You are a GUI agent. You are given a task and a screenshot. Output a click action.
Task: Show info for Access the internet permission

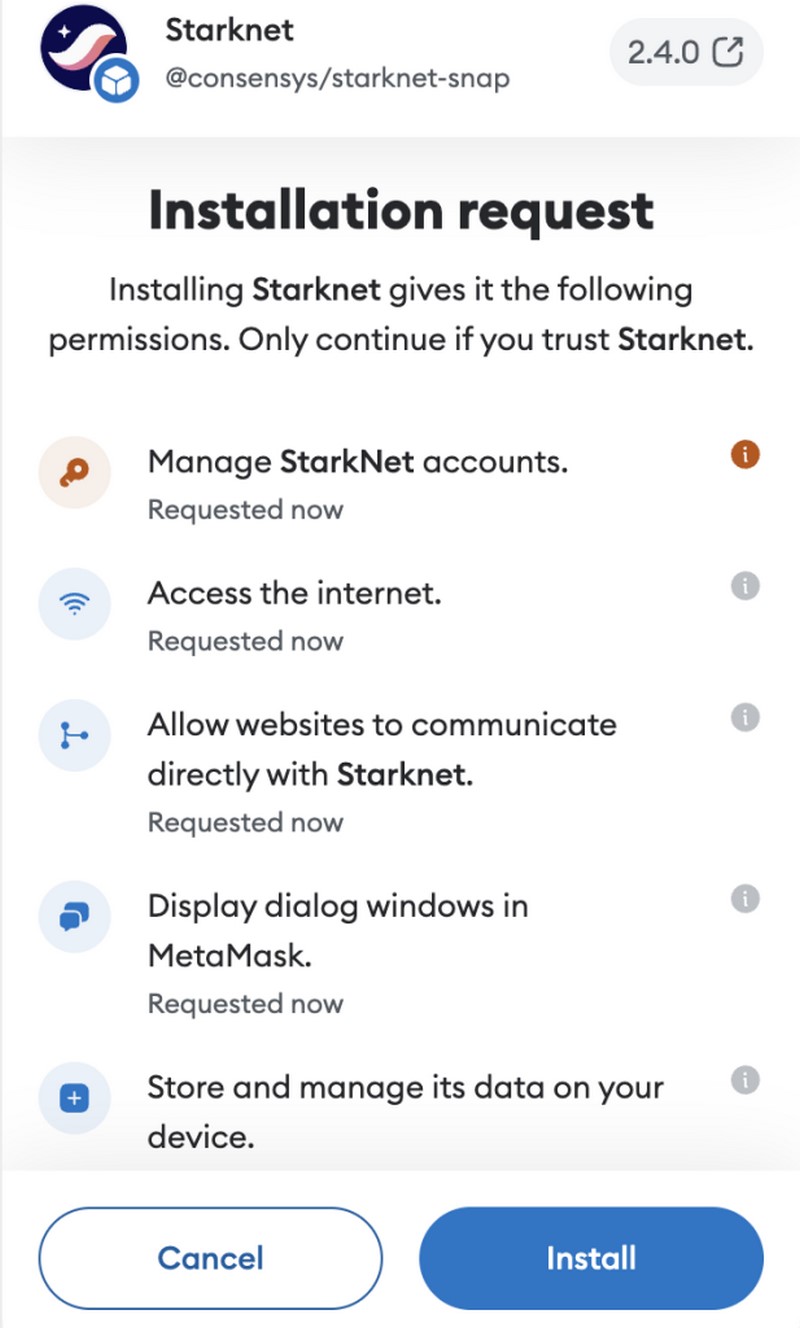coord(745,586)
